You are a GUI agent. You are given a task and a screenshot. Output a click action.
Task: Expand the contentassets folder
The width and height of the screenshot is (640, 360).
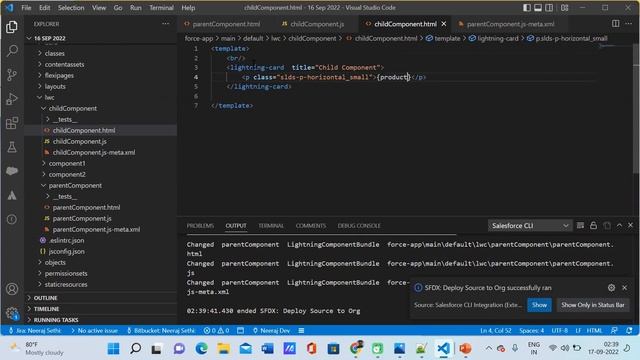coord(64,64)
